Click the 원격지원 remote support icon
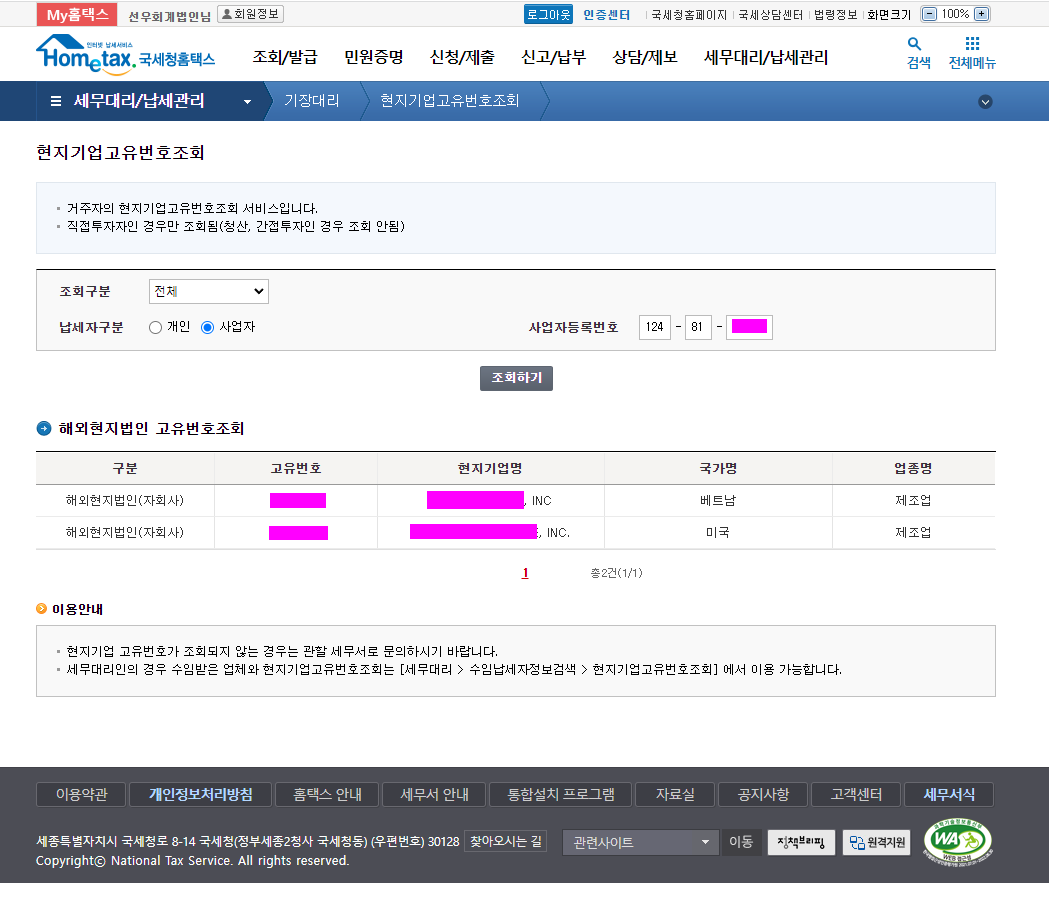 pos(876,842)
